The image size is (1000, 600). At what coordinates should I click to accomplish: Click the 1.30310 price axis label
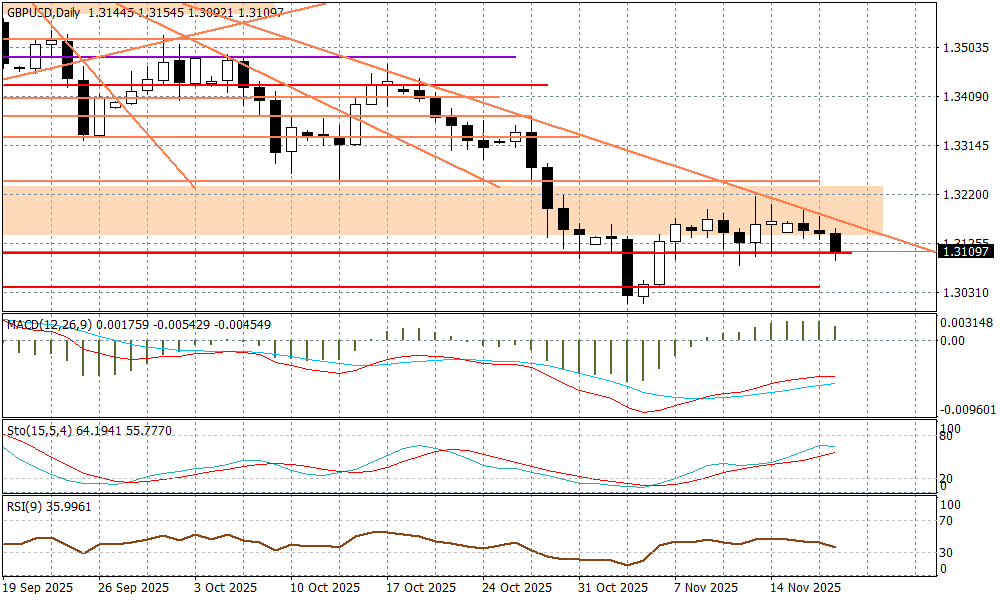pos(966,293)
